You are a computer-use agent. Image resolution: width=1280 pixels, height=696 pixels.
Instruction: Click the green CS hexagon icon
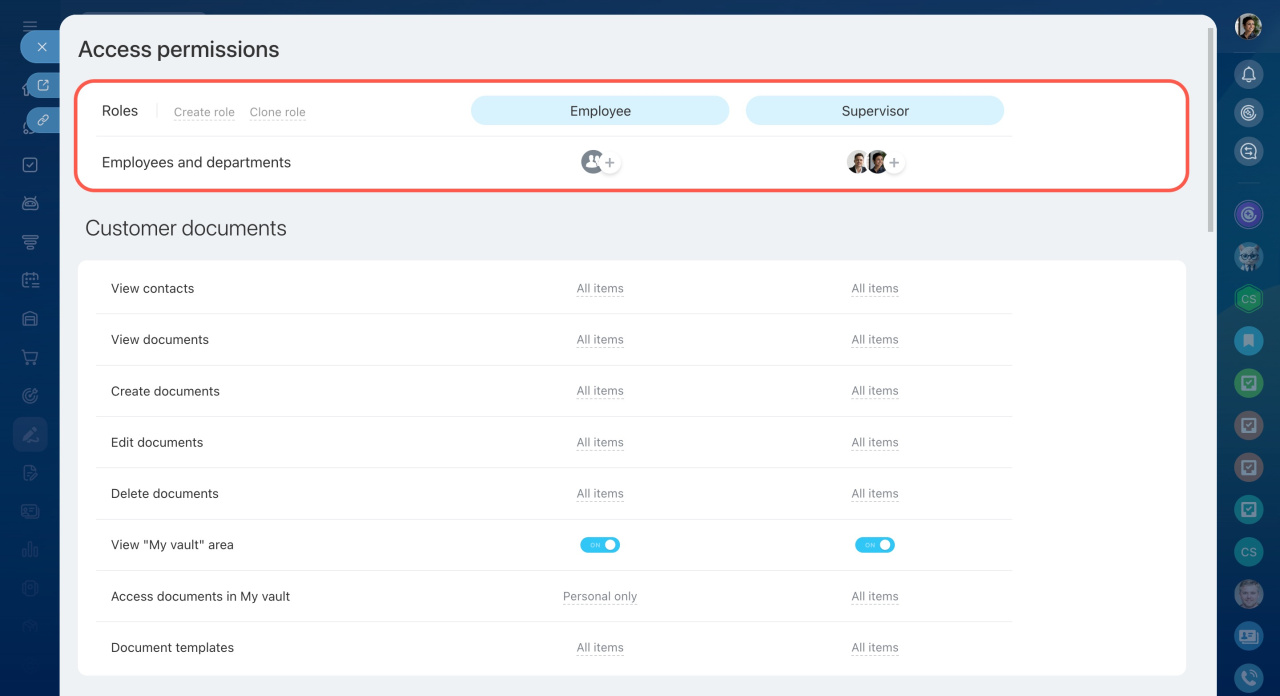[1248, 298]
